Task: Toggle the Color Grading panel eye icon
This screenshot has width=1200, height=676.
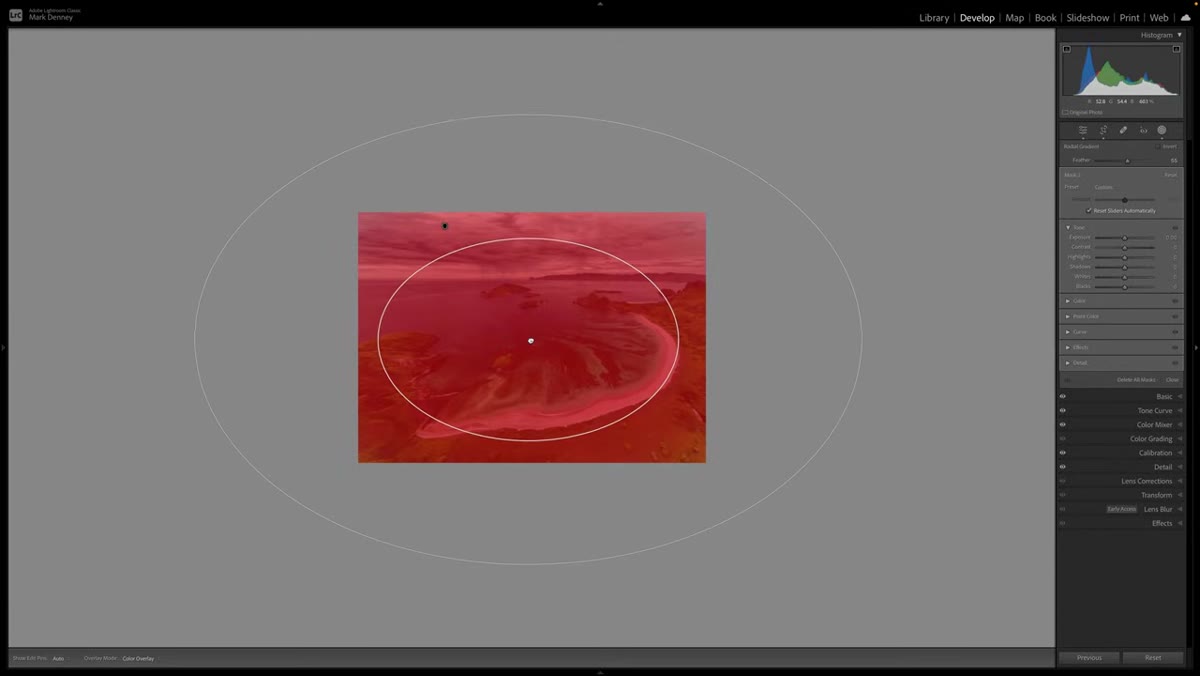Action: pyautogui.click(x=1063, y=439)
